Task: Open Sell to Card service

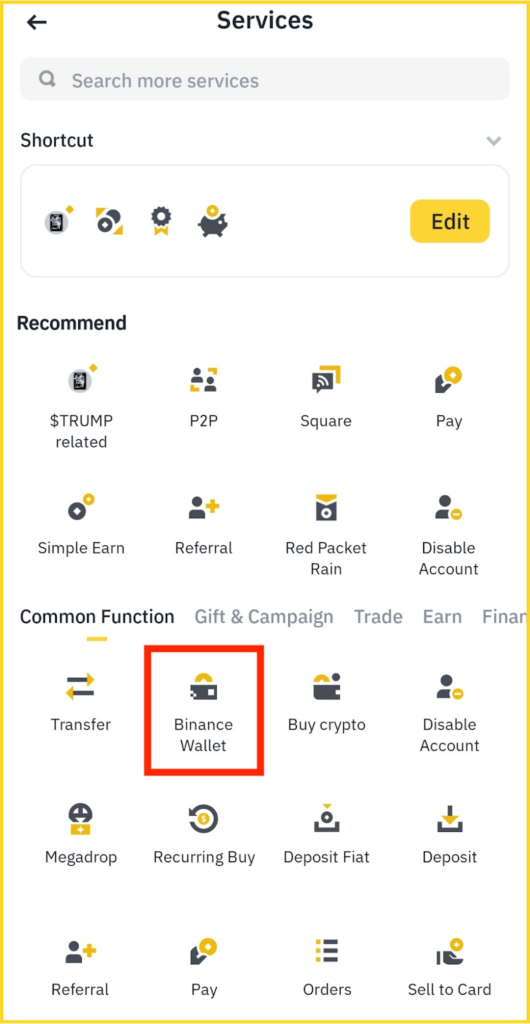Action: [x=449, y=967]
